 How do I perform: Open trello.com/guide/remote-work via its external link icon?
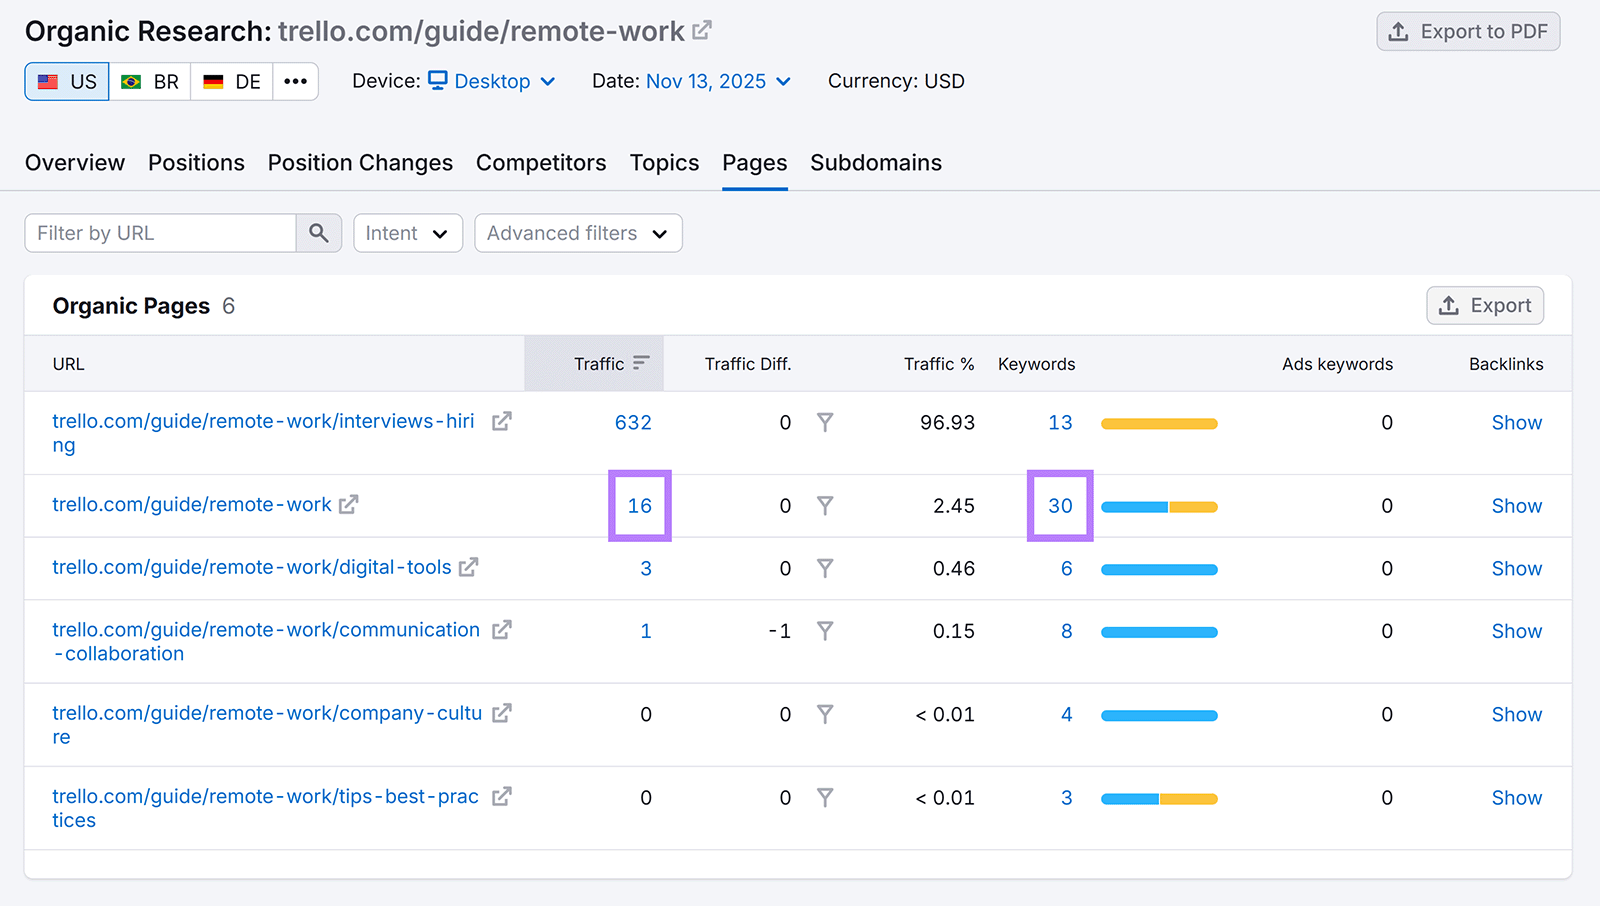click(347, 505)
